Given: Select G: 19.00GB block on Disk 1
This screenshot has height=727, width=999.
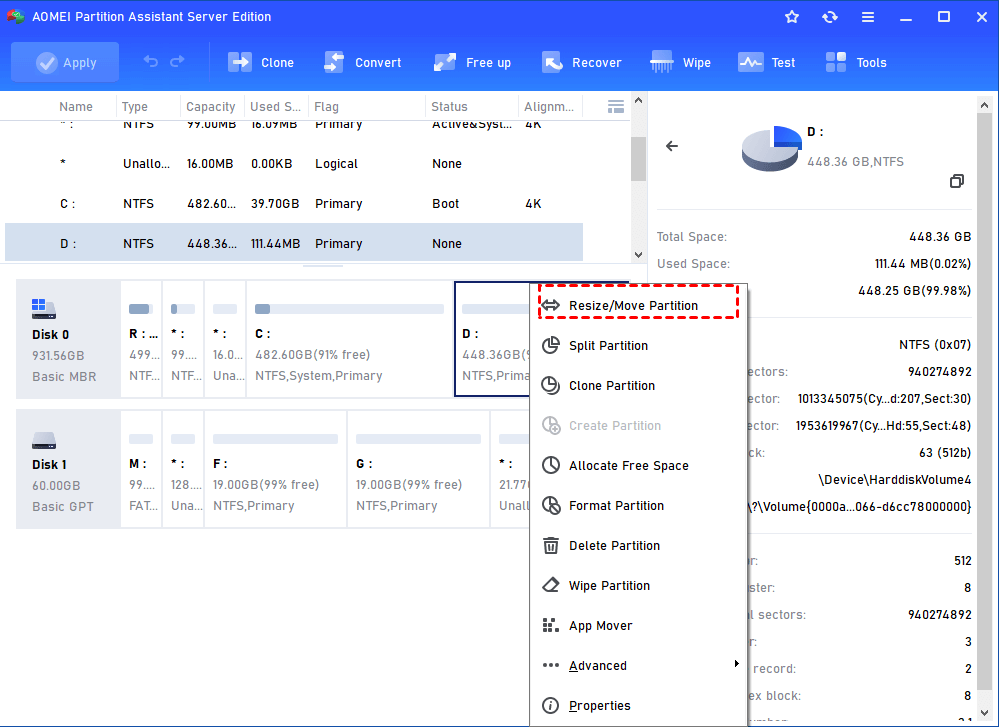Looking at the screenshot, I should pos(419,470).
